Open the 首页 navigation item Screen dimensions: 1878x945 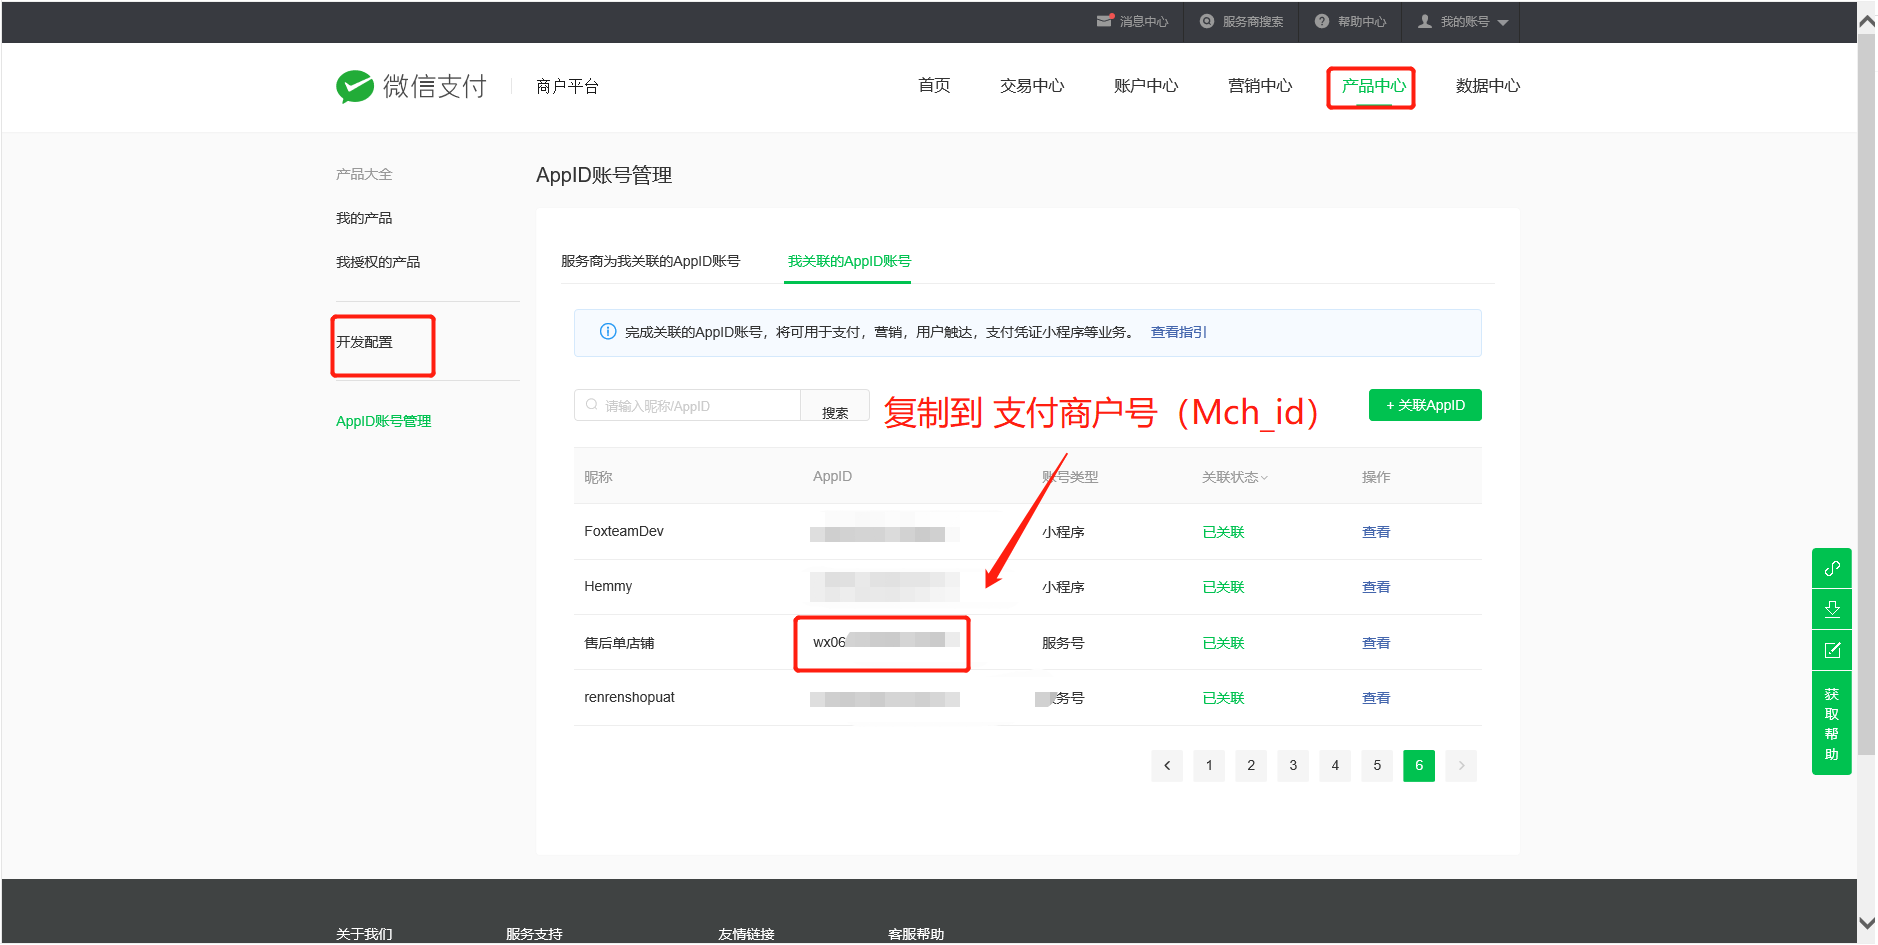[x=934, y=86]
